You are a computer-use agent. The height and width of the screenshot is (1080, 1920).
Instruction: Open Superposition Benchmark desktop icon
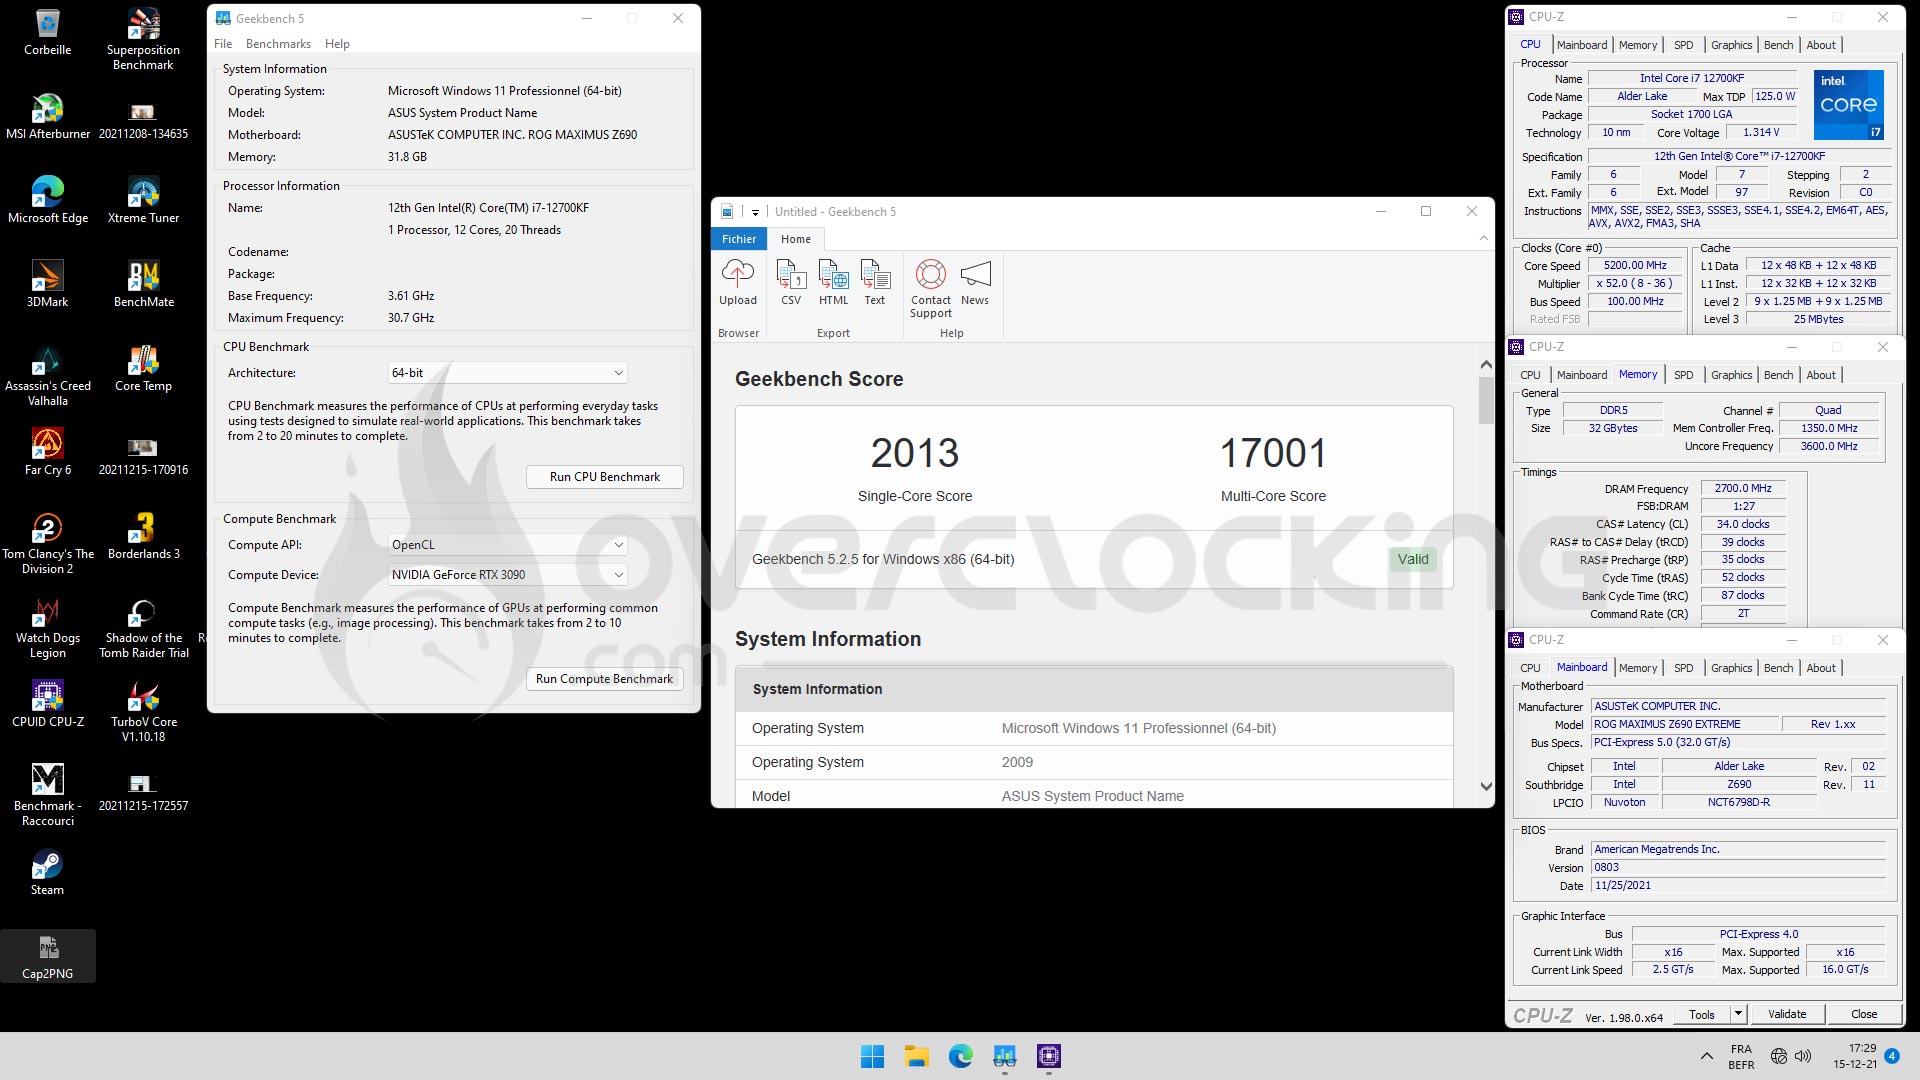143,40
